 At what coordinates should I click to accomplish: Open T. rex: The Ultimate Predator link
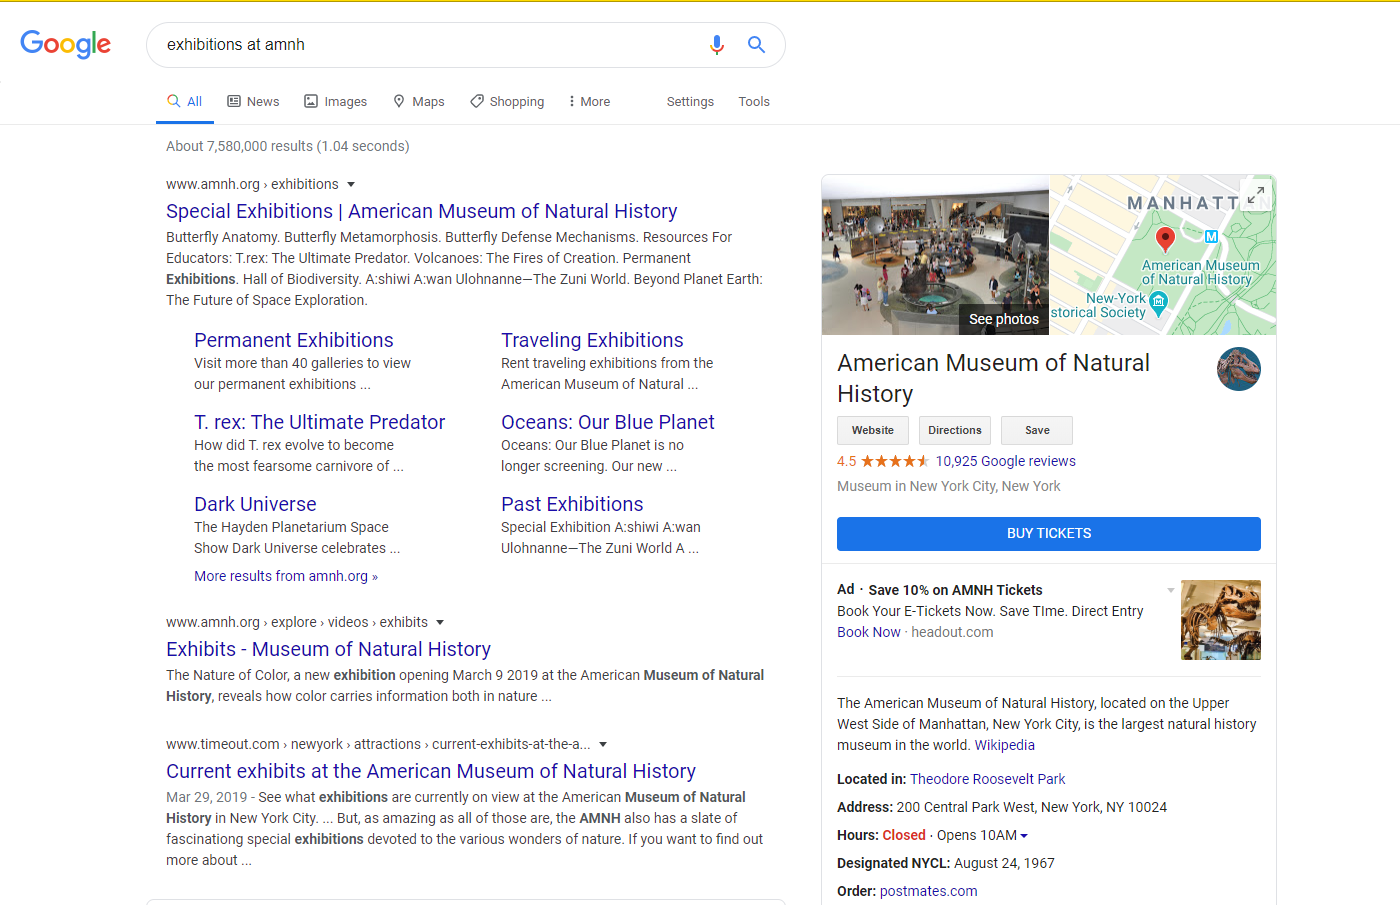(x=320, y=422)
